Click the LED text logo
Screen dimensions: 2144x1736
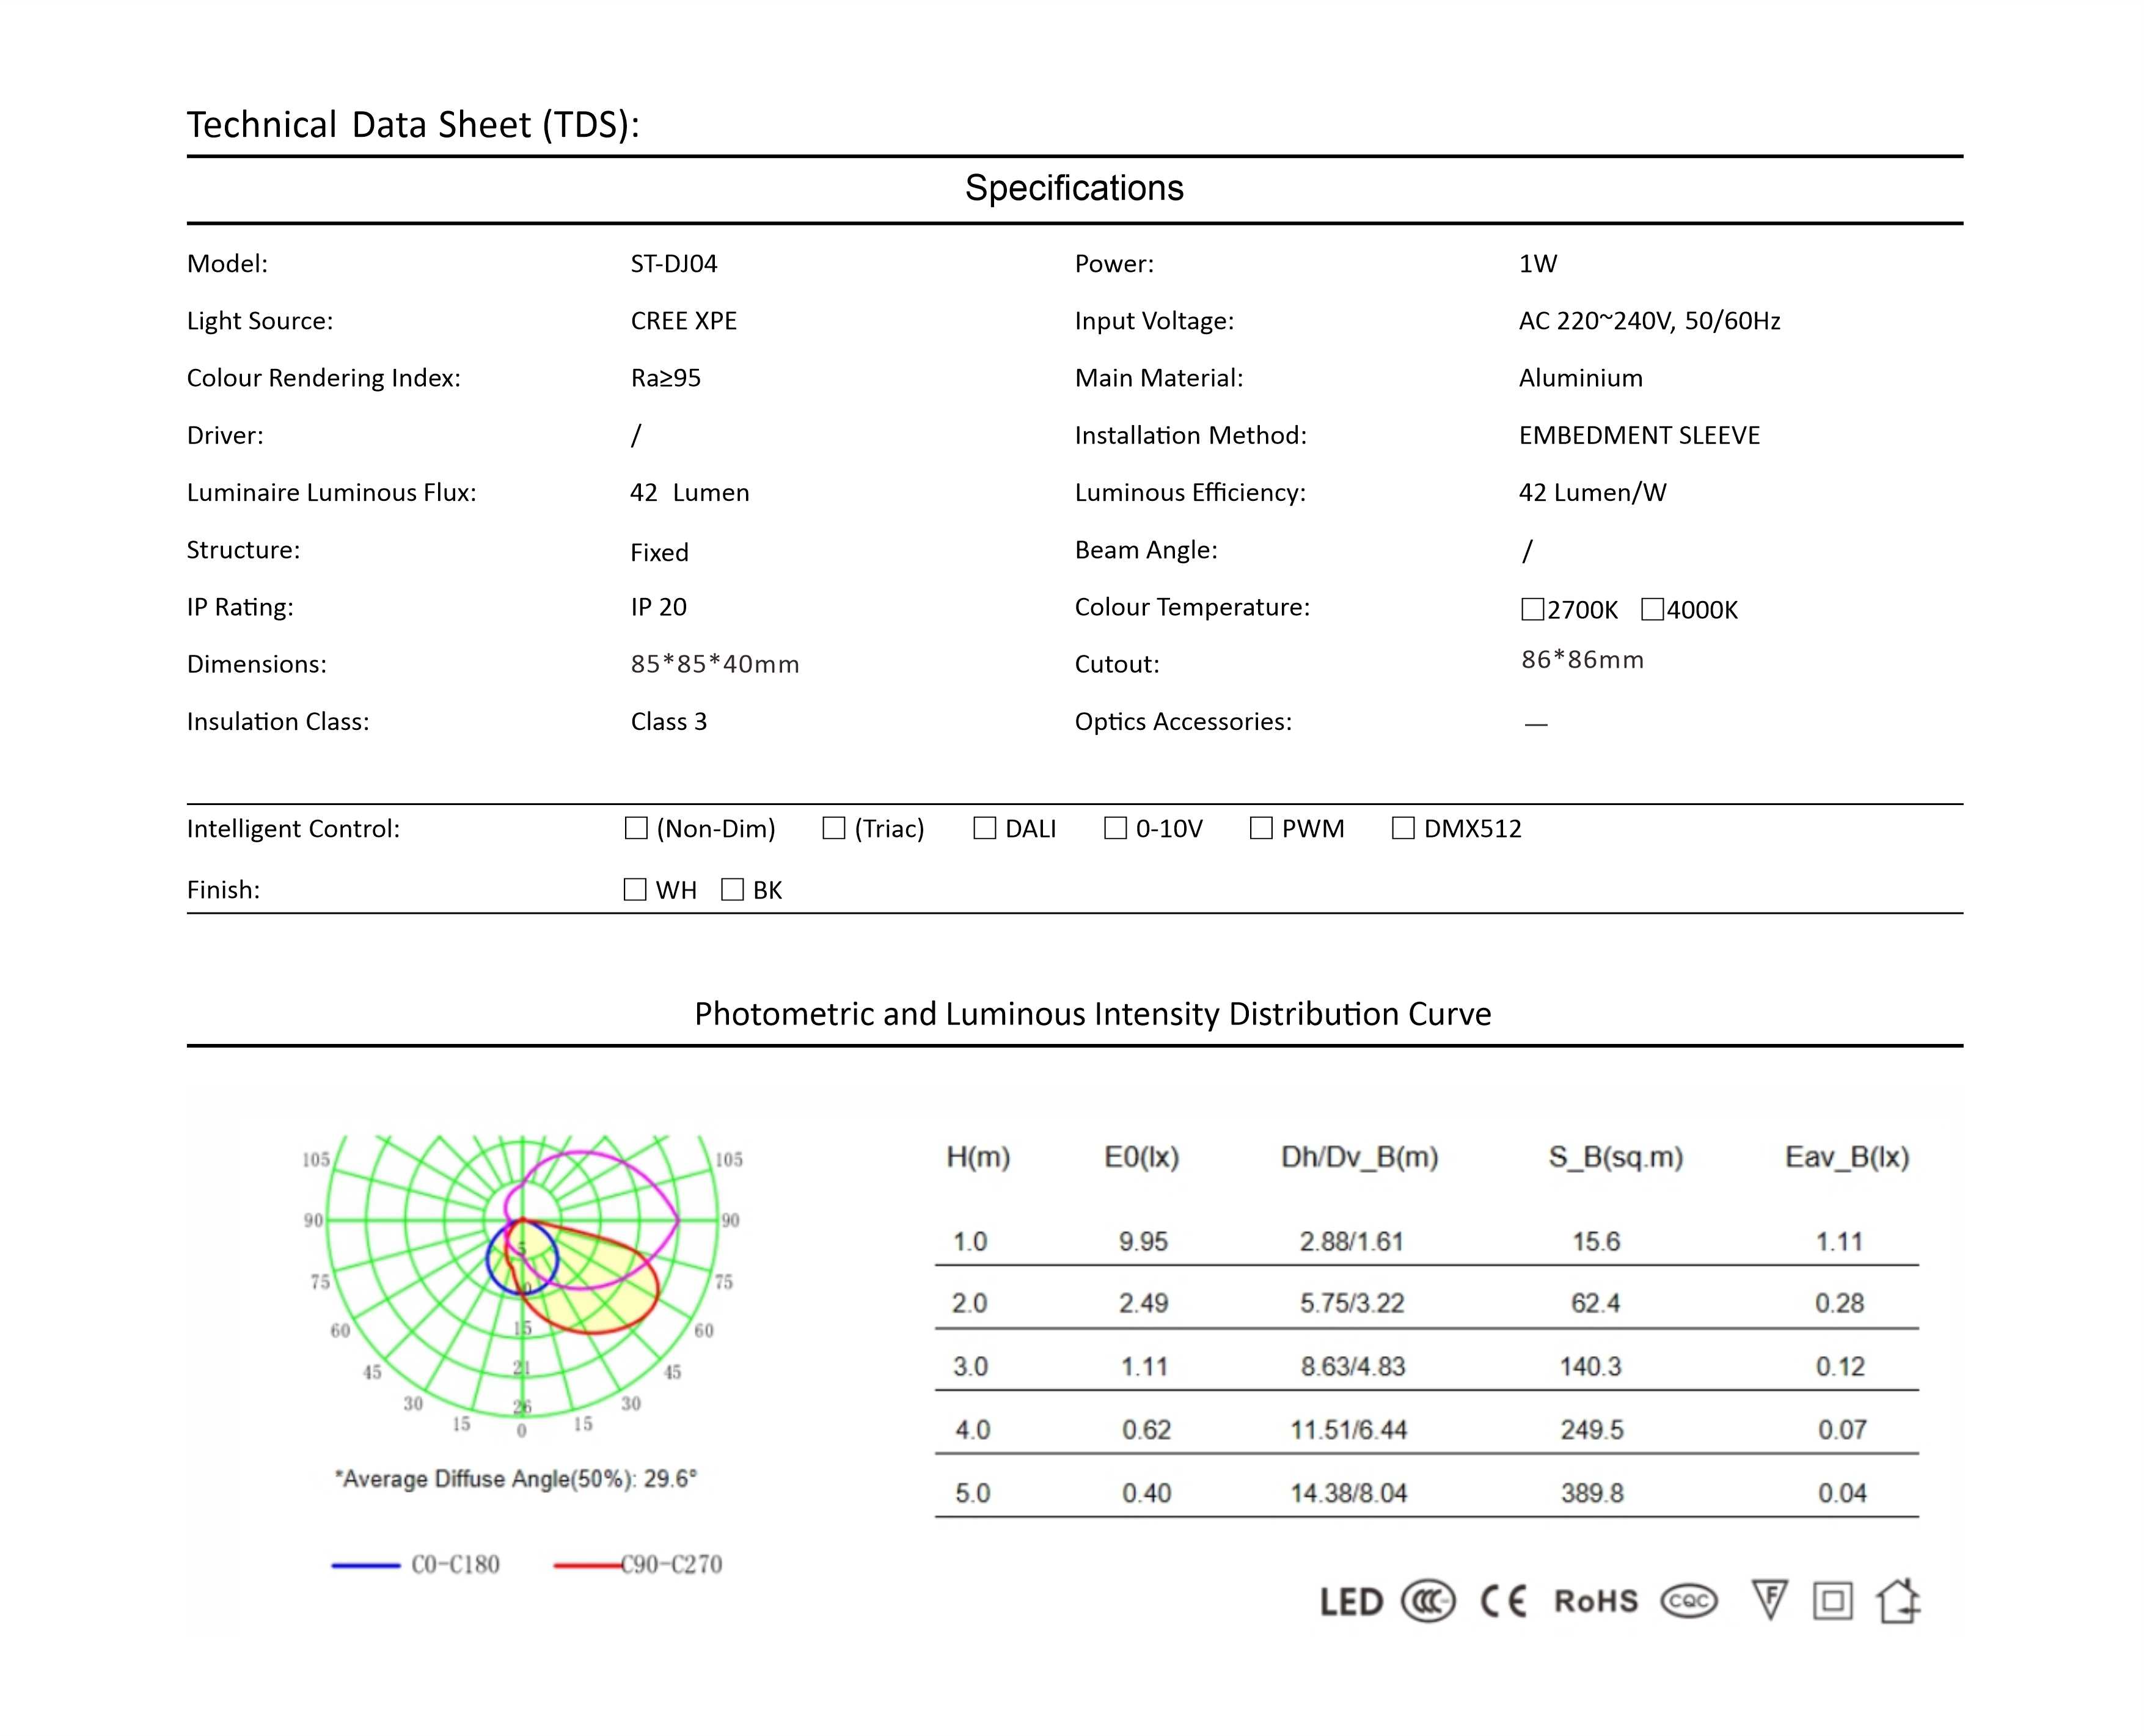click(1351, 1603)
